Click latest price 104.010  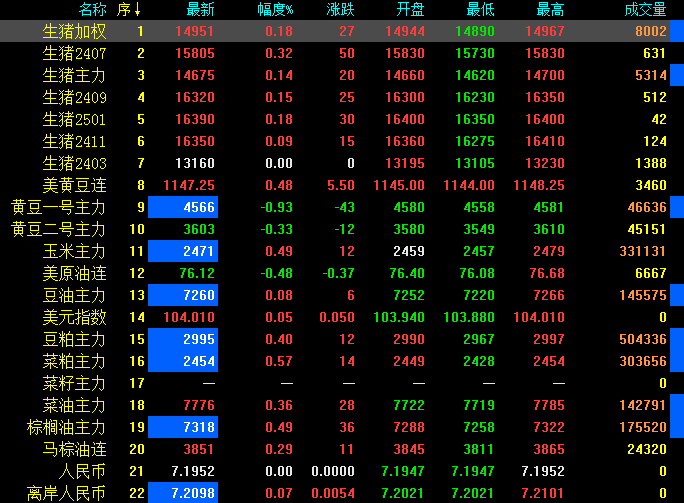click(189, 317)
